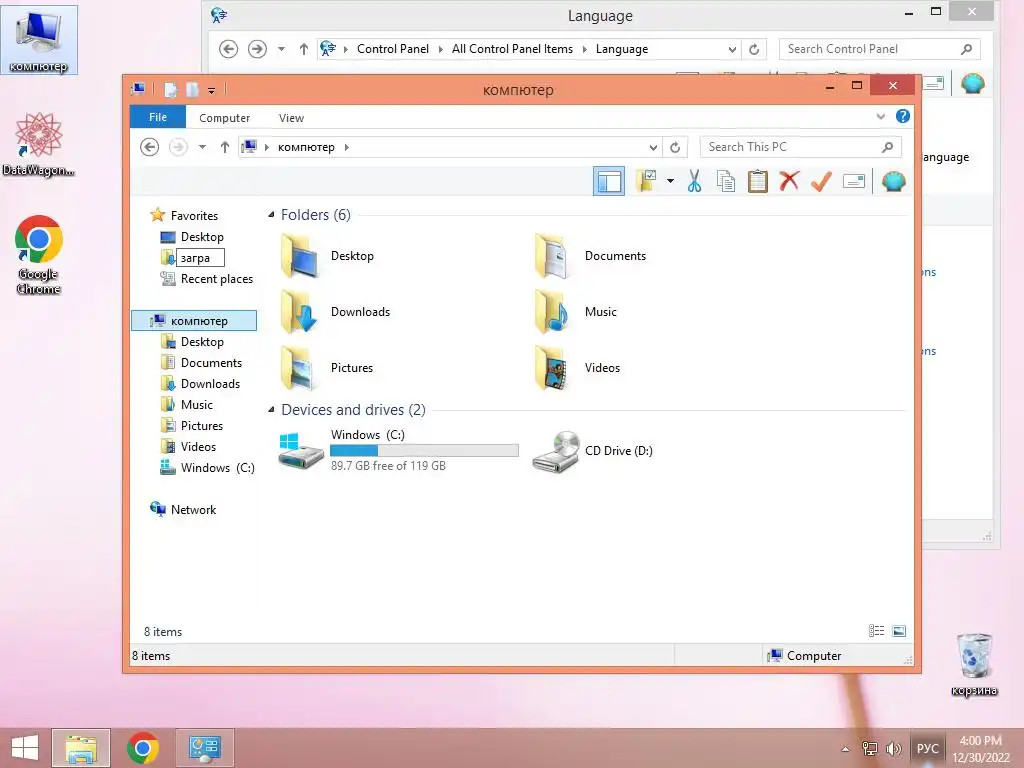Click Control Panel in Language window breadcrumb
Screen dimensions: 1024x768
tap(392, 49)
